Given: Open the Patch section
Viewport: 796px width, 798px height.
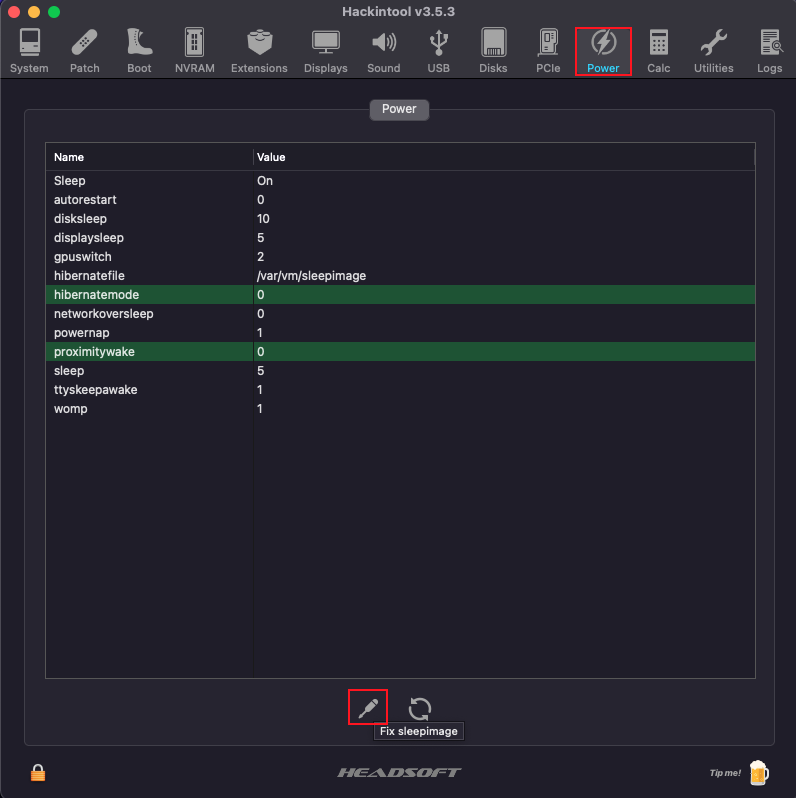Looking at the screenshot, I should (85, 50).
